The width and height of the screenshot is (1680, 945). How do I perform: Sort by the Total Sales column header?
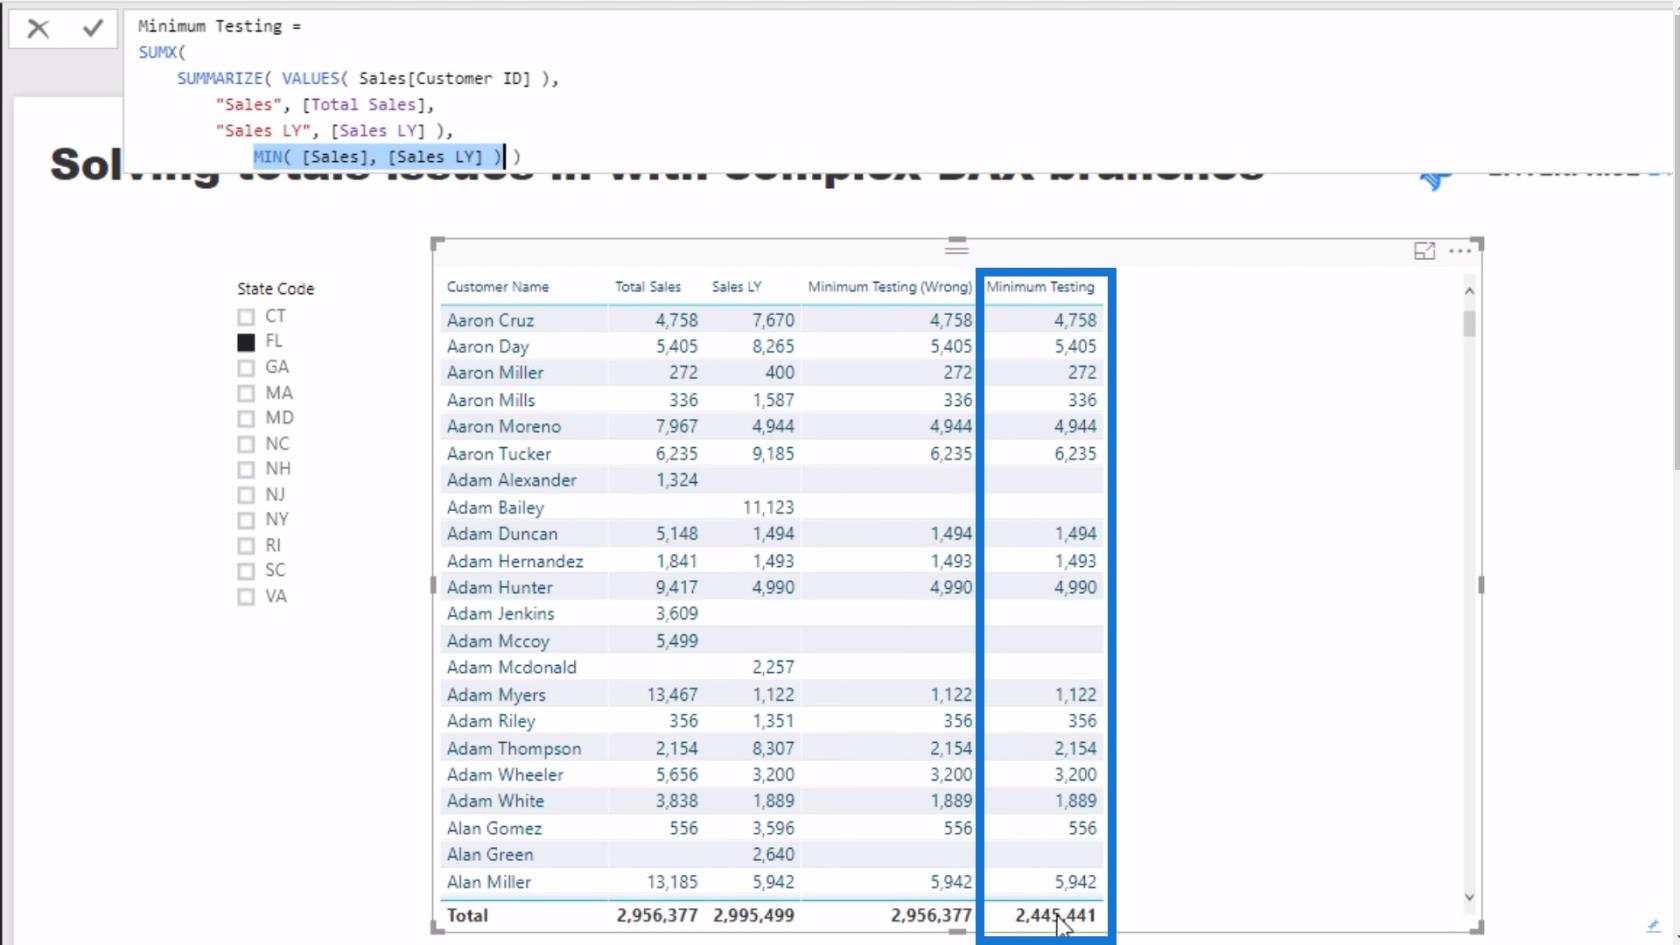pos(647,287)
